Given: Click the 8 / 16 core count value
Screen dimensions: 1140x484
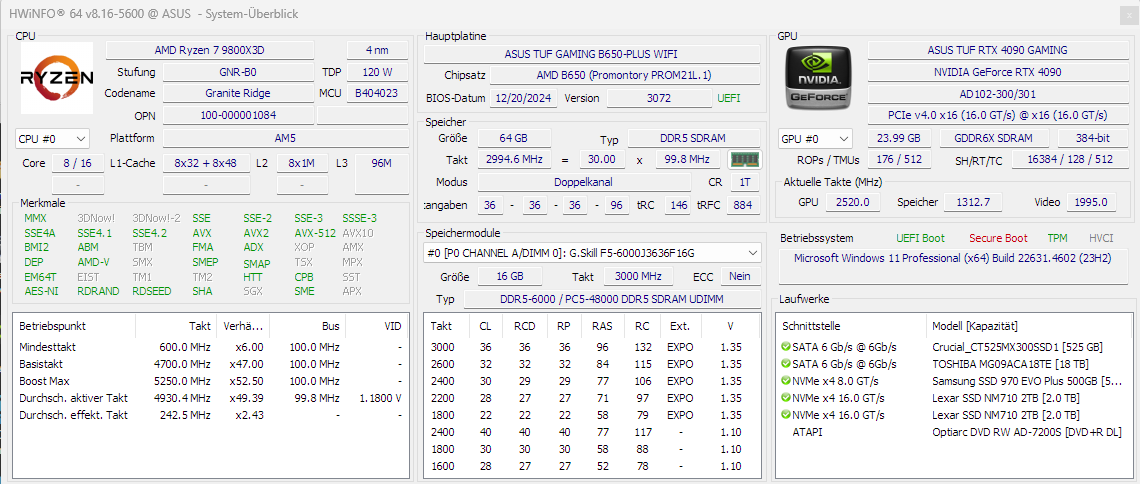Looking at the screenshot, I should click(x=78, y=163).
